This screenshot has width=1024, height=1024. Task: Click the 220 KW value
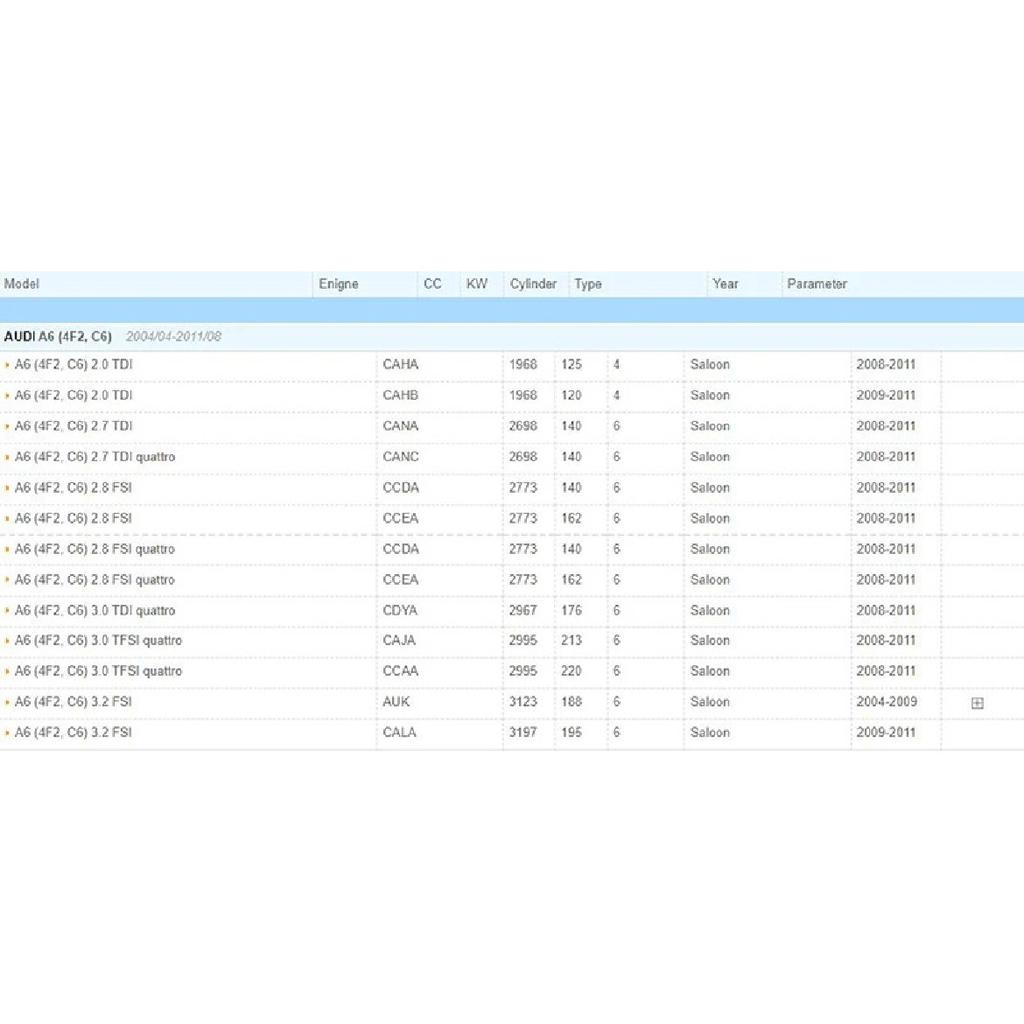click(x=571, y=671)
